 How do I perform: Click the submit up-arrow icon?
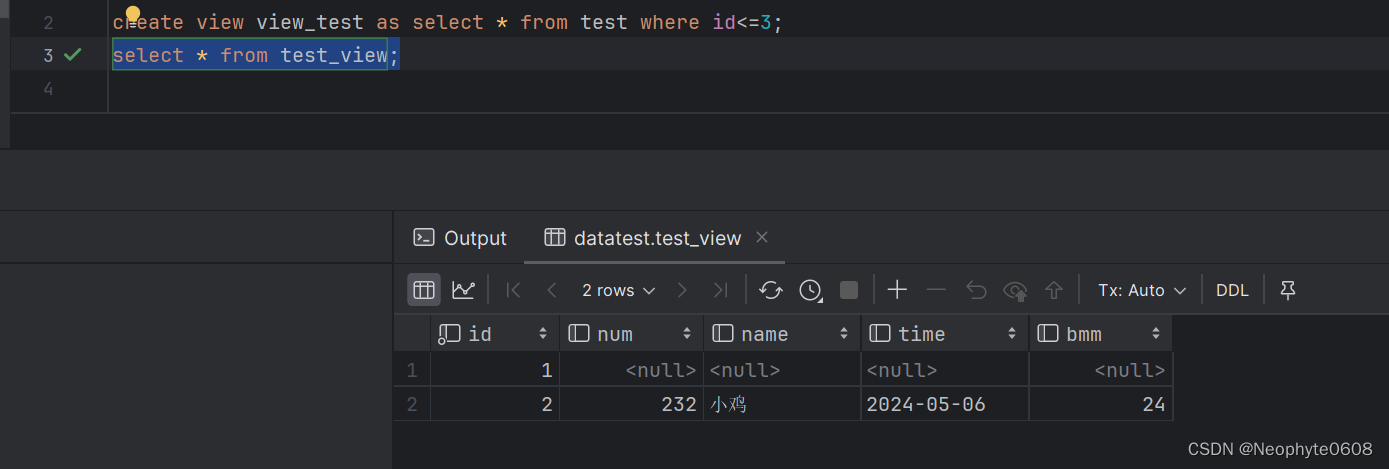coord(1053,290)
